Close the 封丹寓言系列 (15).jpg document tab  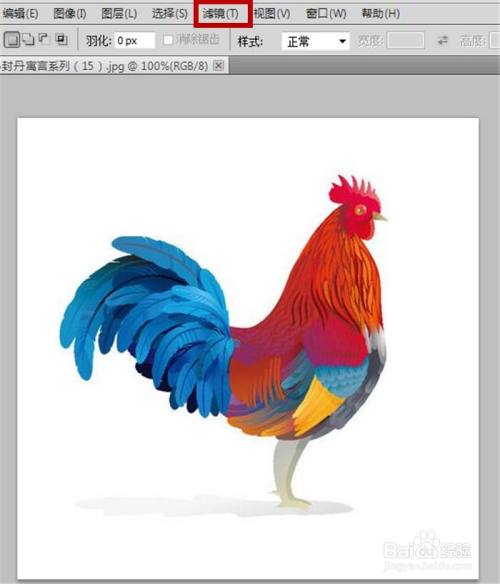219,66
